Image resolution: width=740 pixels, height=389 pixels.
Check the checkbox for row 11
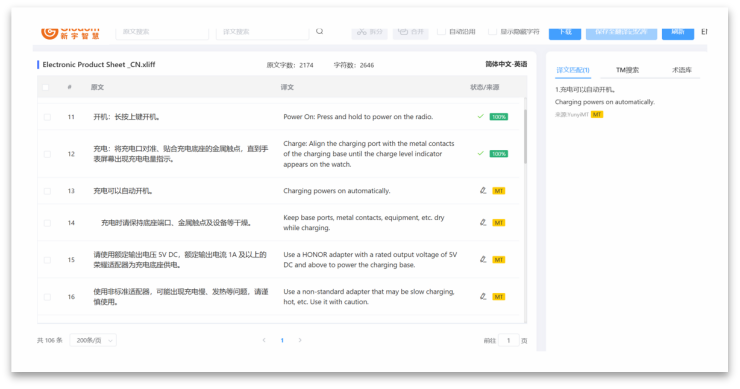click(47, 117)
